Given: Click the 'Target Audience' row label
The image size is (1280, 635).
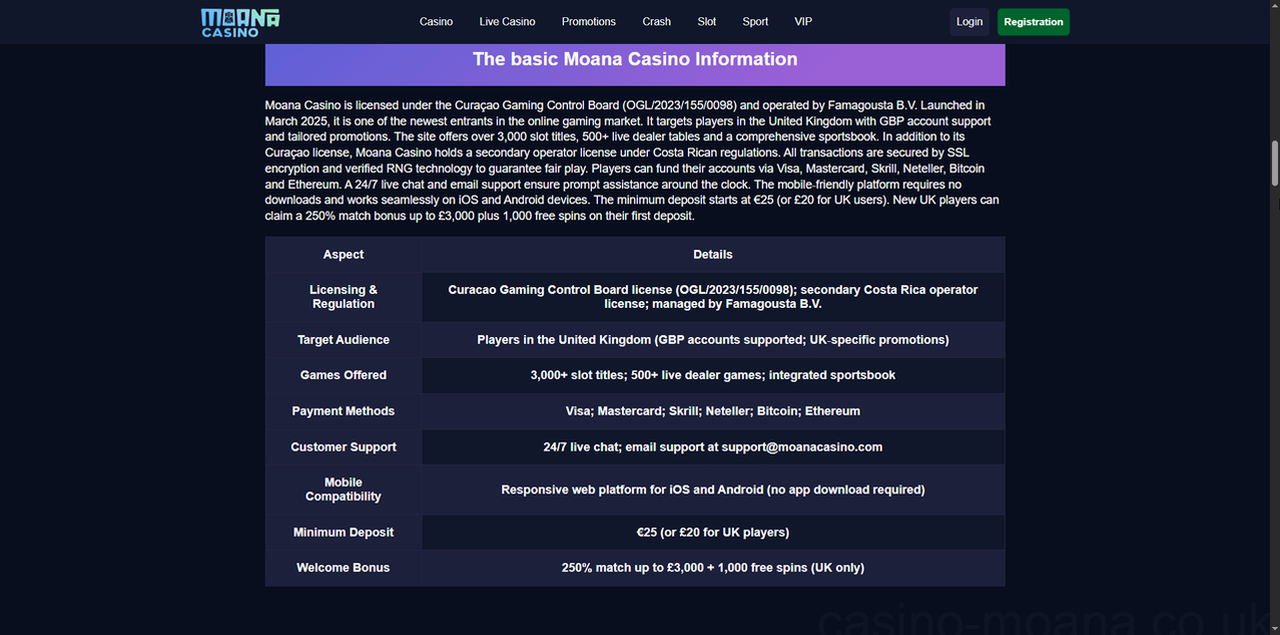Looking at the screenshot, I should pyautogui.click(x=343, y=340).
